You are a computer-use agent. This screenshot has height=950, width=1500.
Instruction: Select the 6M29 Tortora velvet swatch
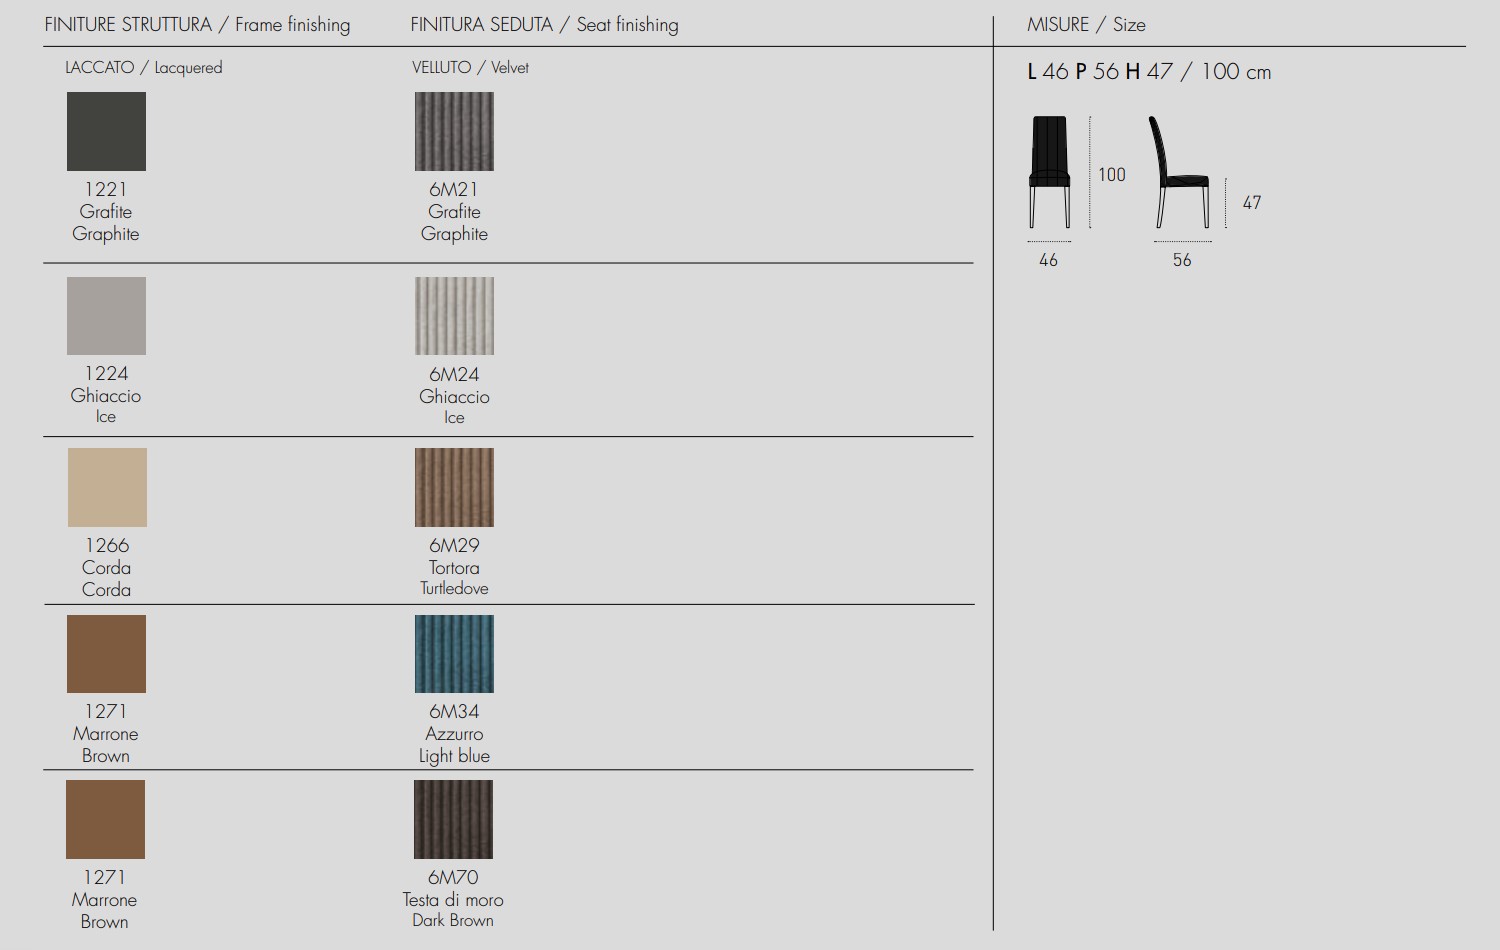[454, 487]
